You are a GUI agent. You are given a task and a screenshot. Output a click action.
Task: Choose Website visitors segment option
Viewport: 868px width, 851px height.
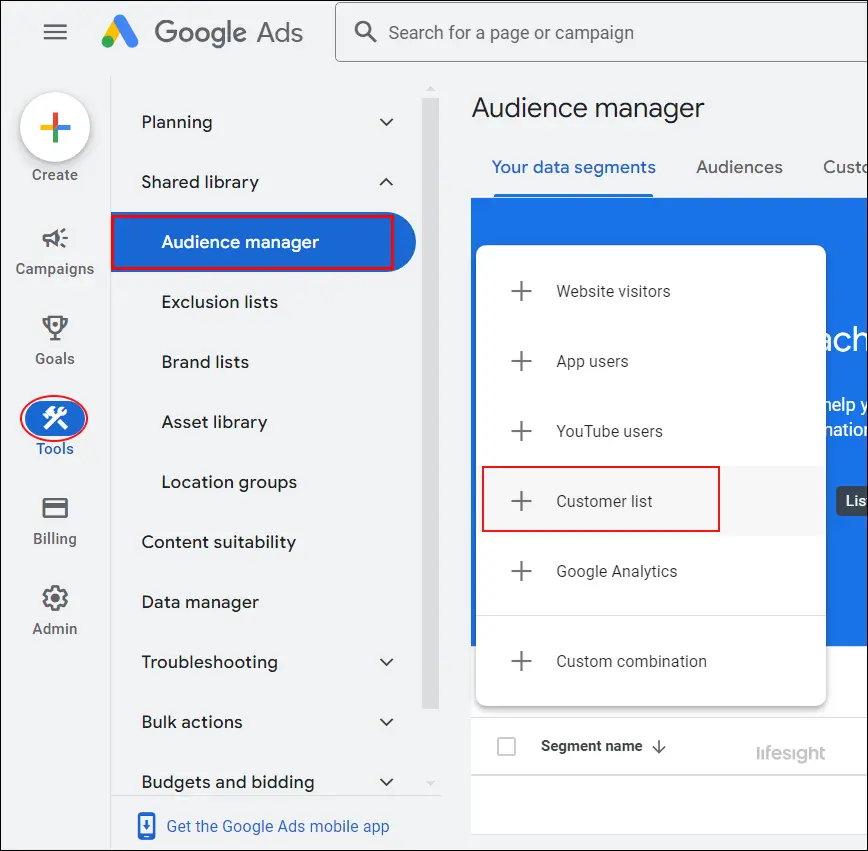650,291
